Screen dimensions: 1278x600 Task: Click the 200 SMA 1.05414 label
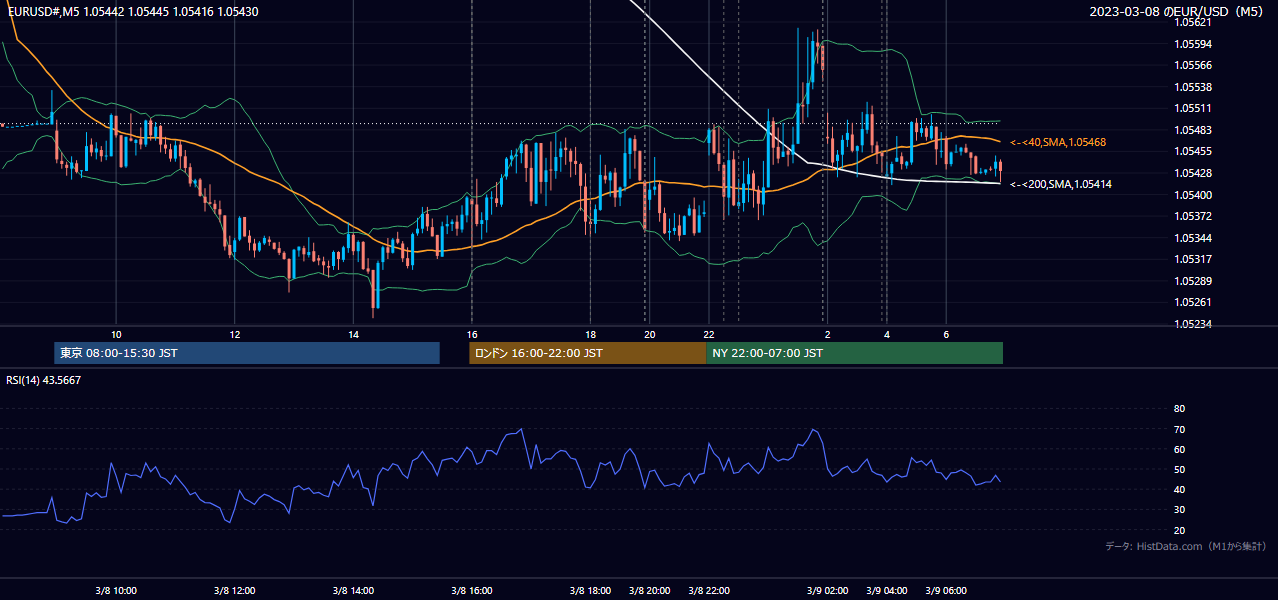[1060, 184]
